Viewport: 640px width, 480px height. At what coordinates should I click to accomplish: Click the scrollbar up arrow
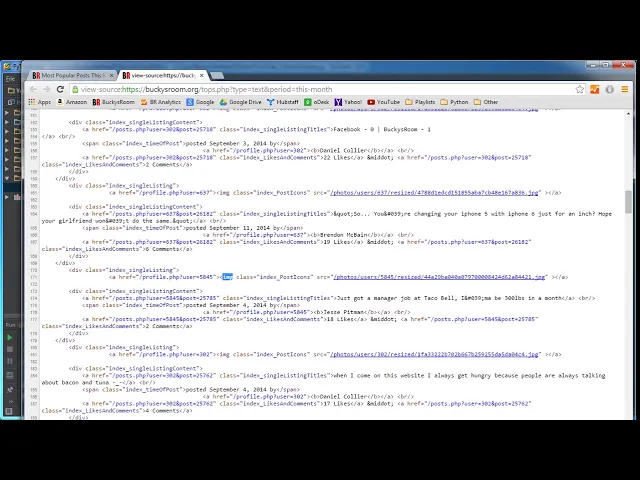coord(628,113)
